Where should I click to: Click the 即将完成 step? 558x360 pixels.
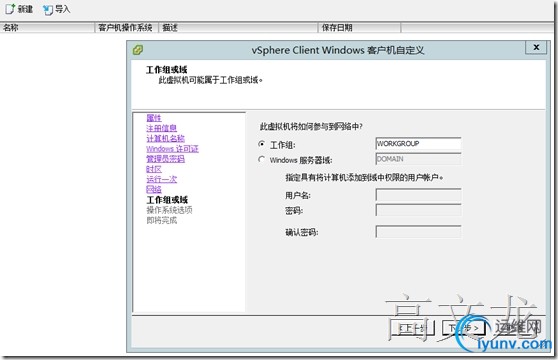coord(162,220)
